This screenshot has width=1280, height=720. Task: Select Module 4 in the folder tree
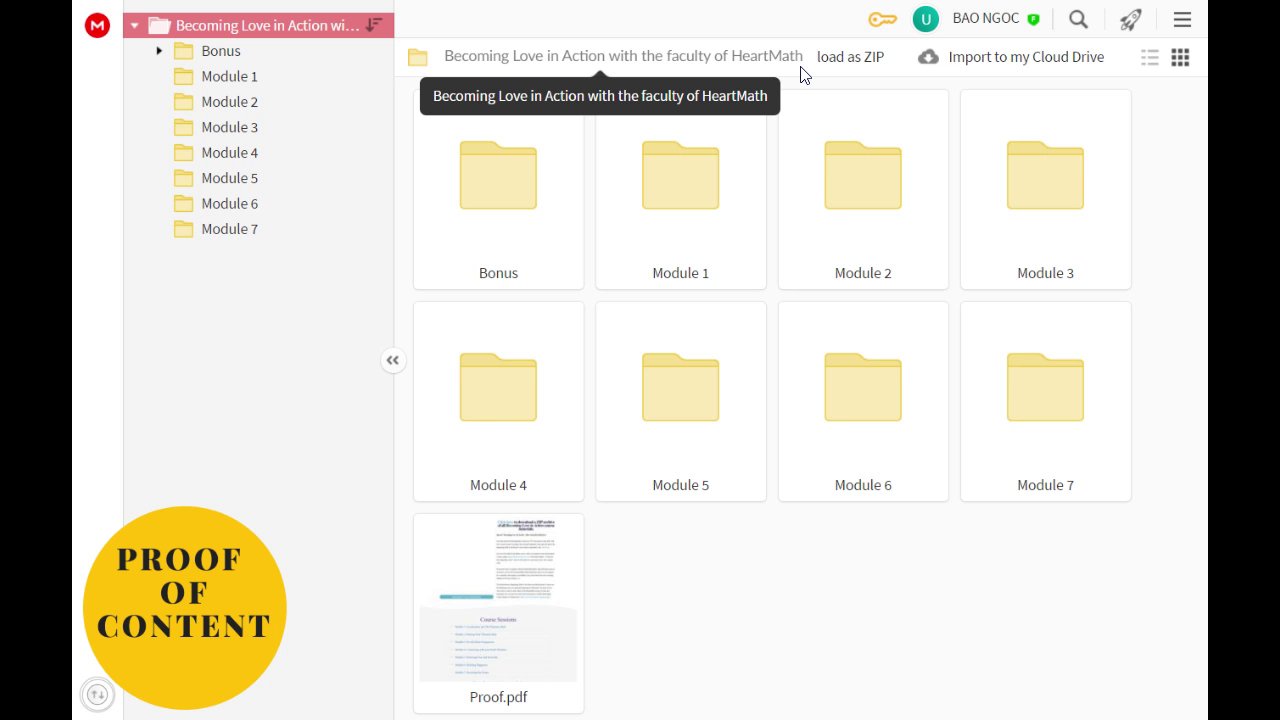coord(229,153)
